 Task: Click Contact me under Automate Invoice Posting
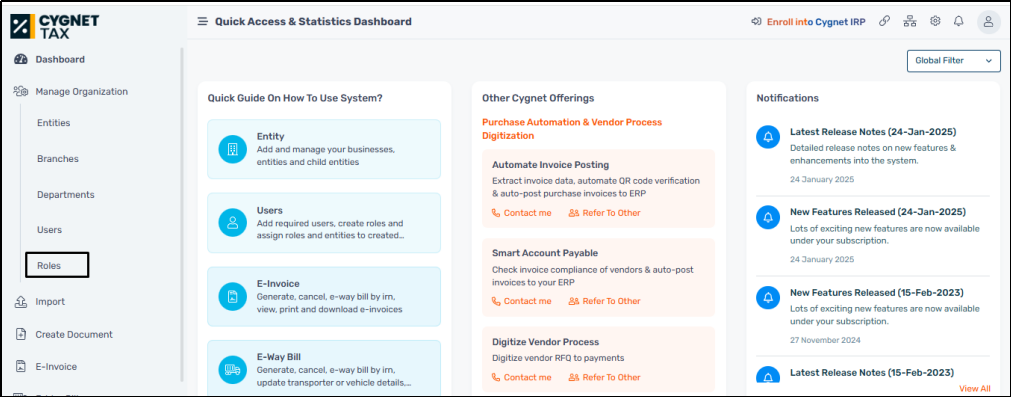tap(522, 213)
